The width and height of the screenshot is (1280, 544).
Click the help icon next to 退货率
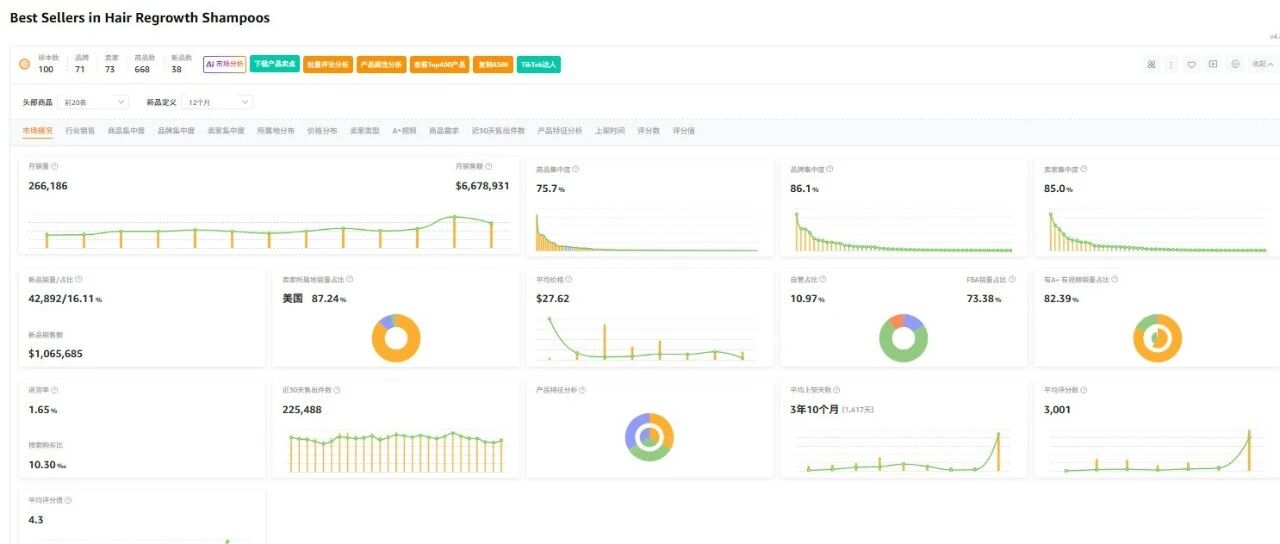pyautogui.click(x=54, y=390)
